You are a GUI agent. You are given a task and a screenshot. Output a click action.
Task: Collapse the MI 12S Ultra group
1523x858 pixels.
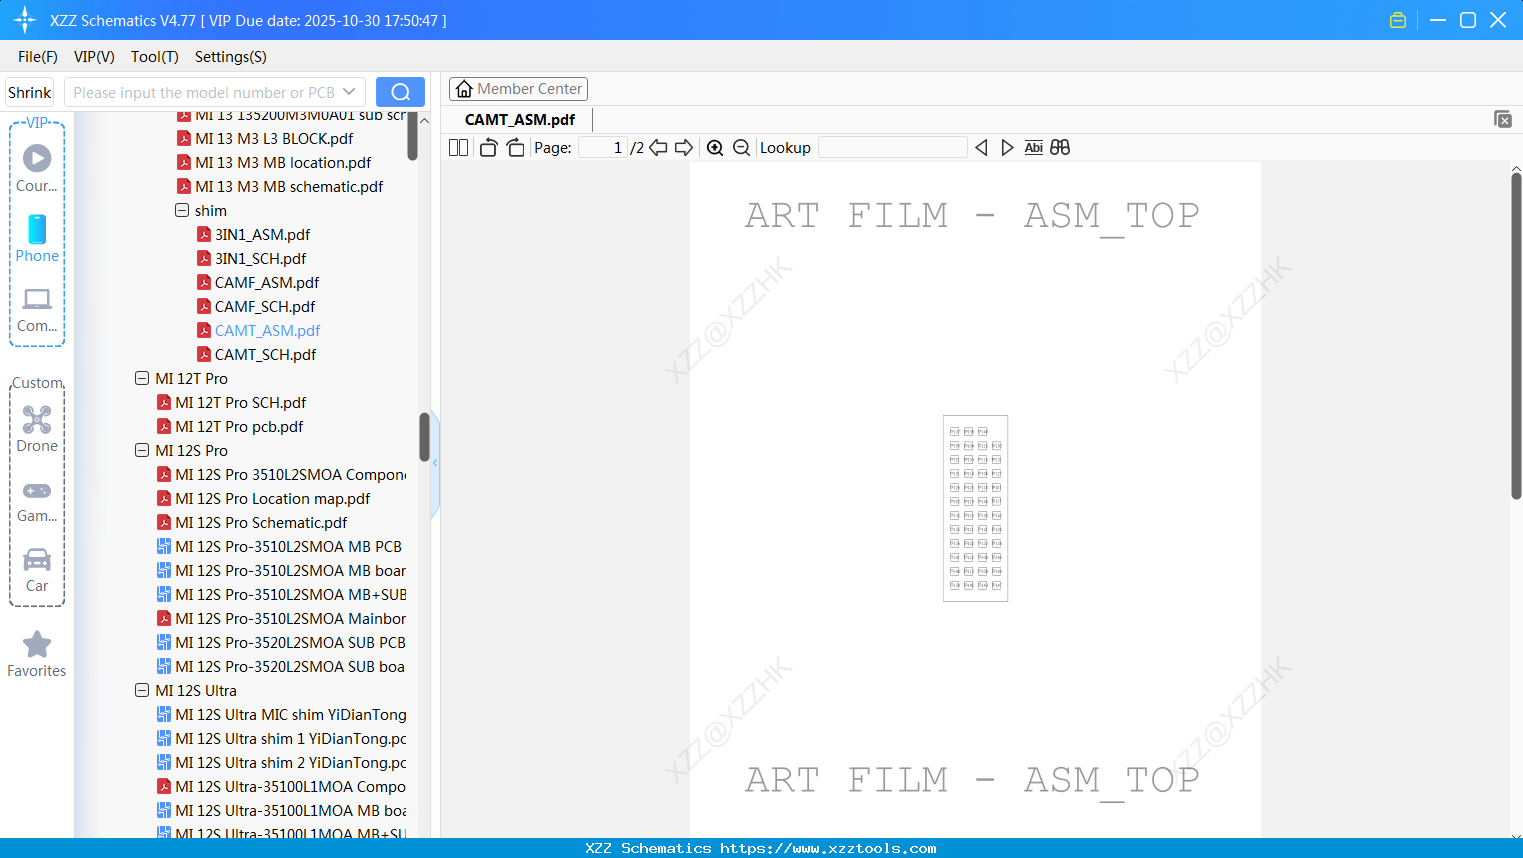pyautogui.click(x=141, y=690)
